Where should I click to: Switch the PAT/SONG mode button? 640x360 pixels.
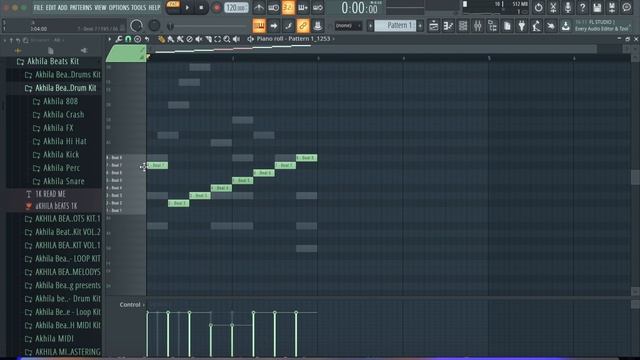pos(173,7)
